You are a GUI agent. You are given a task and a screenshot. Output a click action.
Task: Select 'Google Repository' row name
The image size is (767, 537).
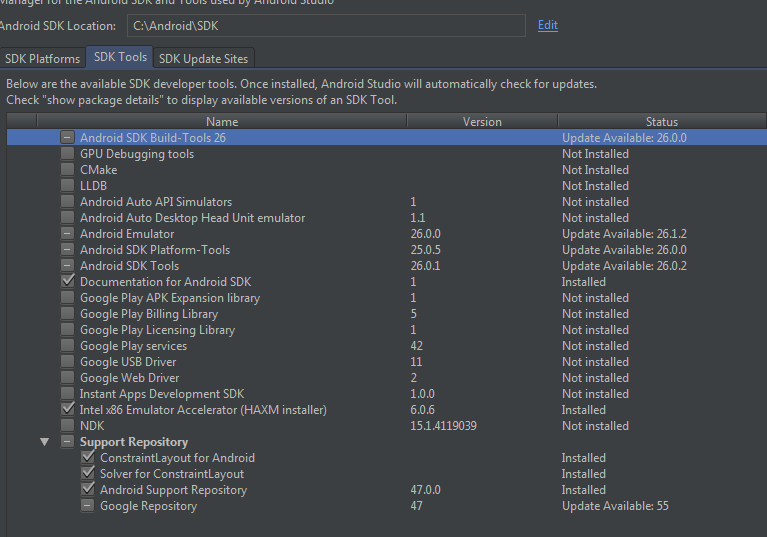pyautogui.click(x=149, y=506)
